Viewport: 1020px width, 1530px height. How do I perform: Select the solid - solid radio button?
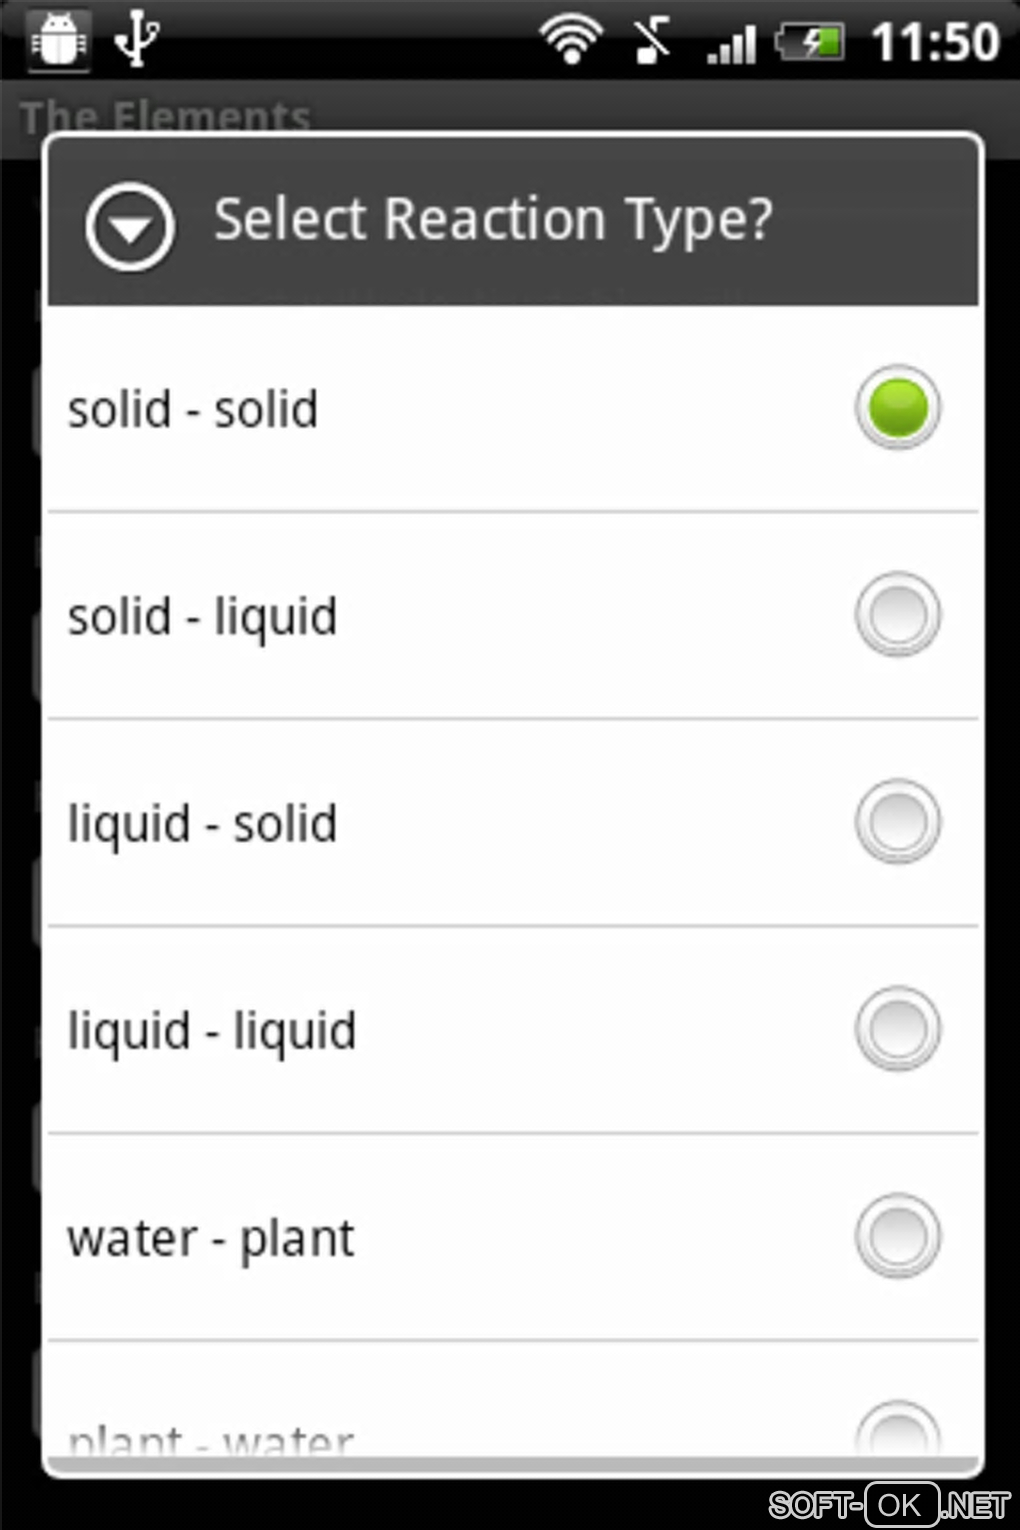[897, 408]
